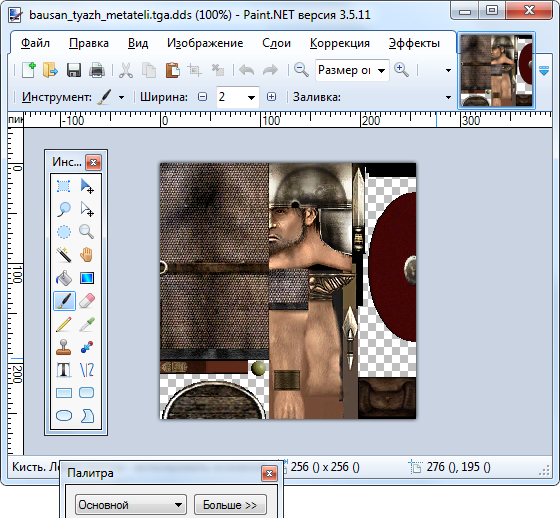Select the Gradient tool
Screen dimensions: 560x518
[87, 278]
